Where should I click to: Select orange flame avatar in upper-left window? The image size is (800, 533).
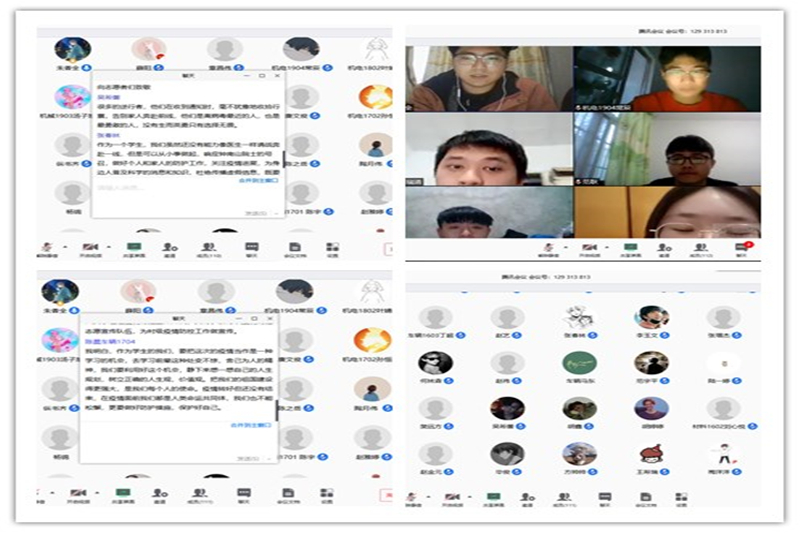click(376, 96)
